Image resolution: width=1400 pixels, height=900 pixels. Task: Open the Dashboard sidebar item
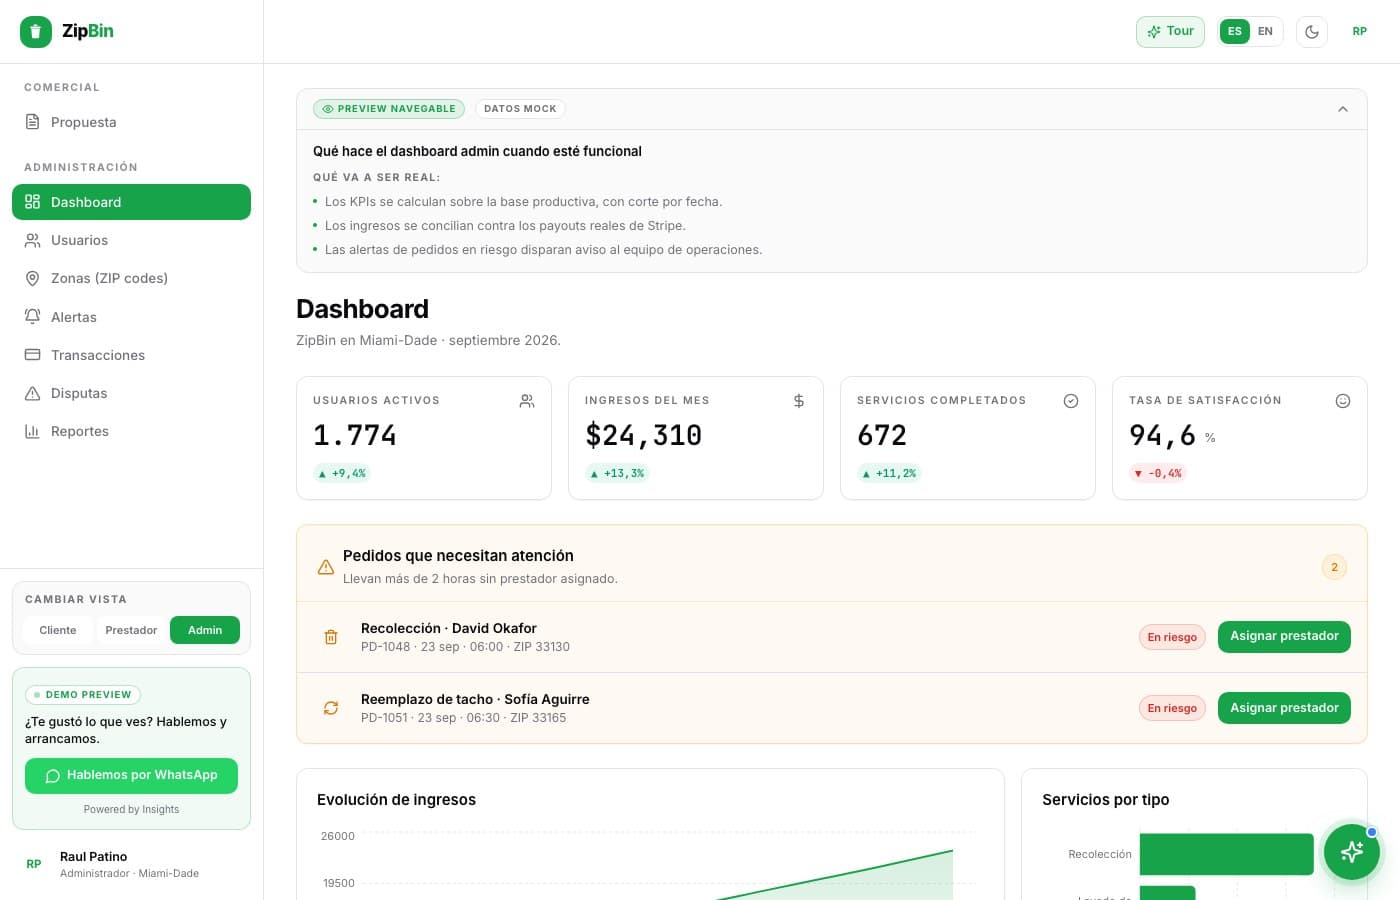pos(131,202)
